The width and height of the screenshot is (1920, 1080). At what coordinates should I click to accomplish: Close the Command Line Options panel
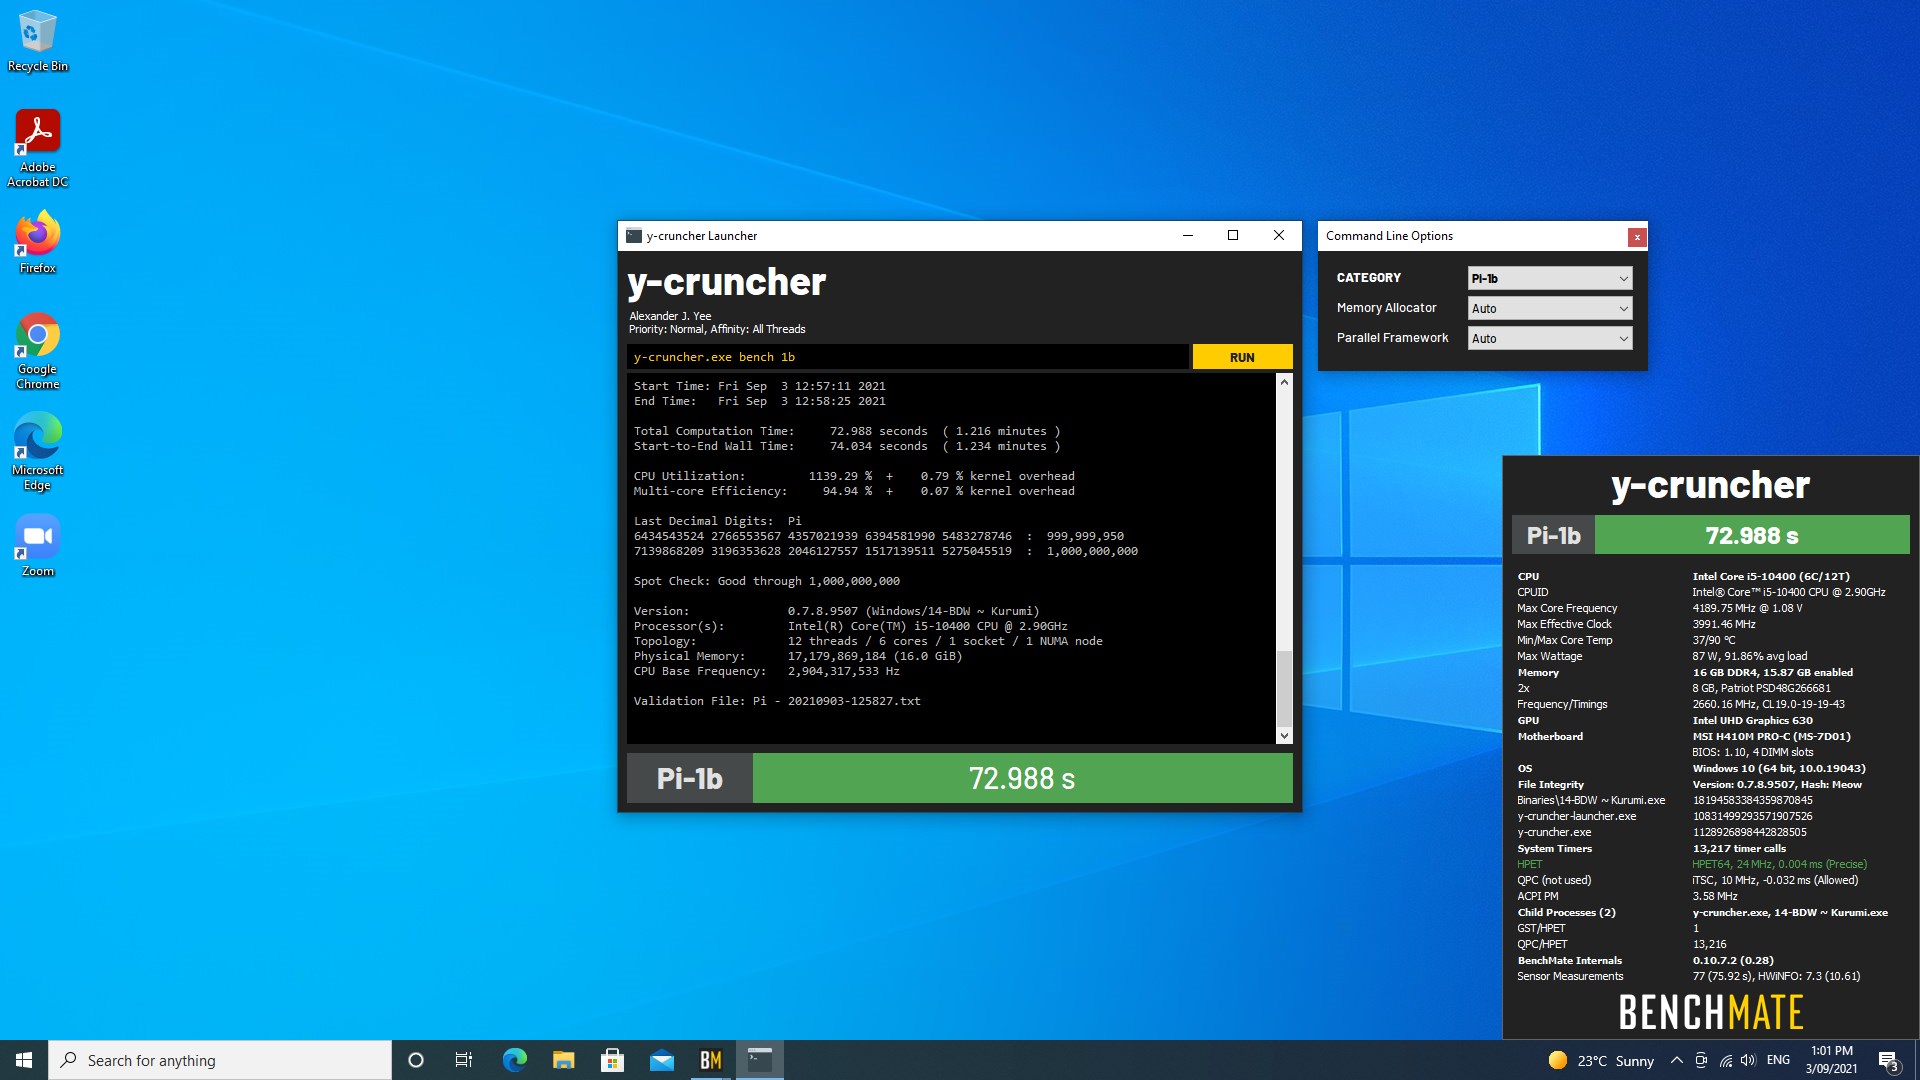click(x=1637, y=237)
